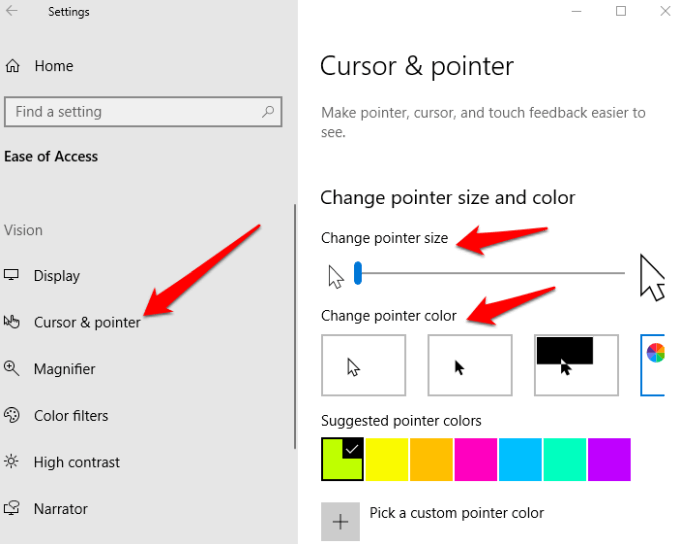This screenshot has width=680, height=544.
Task: Maximize the Settings window
Action: click(x=621, y=11)
